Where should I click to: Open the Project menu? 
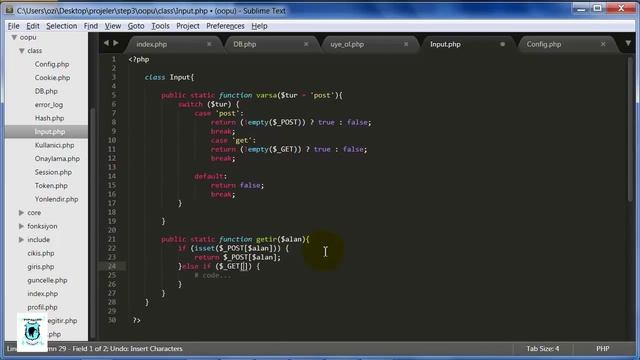(x=188, y=26)
